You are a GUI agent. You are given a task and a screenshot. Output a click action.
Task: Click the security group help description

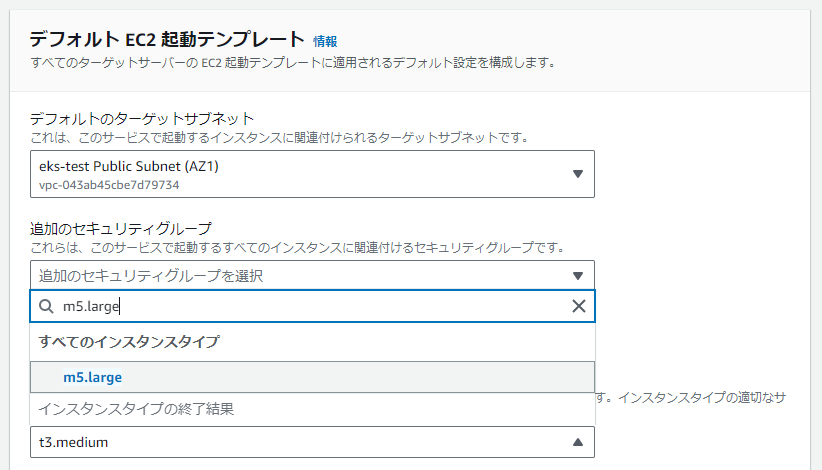point(297,247)
